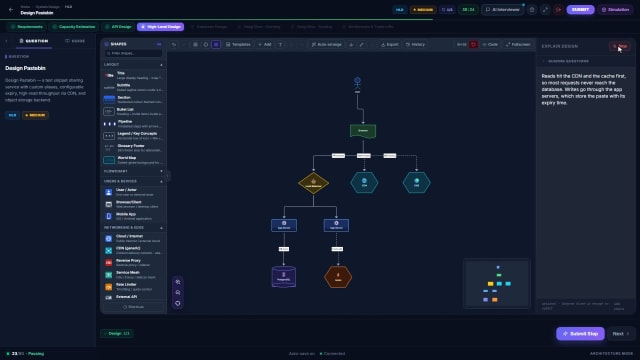Toggle the highlighted purple square toolbar button
640x360 pixels.
pyautogui.click(x=216, y=44)
